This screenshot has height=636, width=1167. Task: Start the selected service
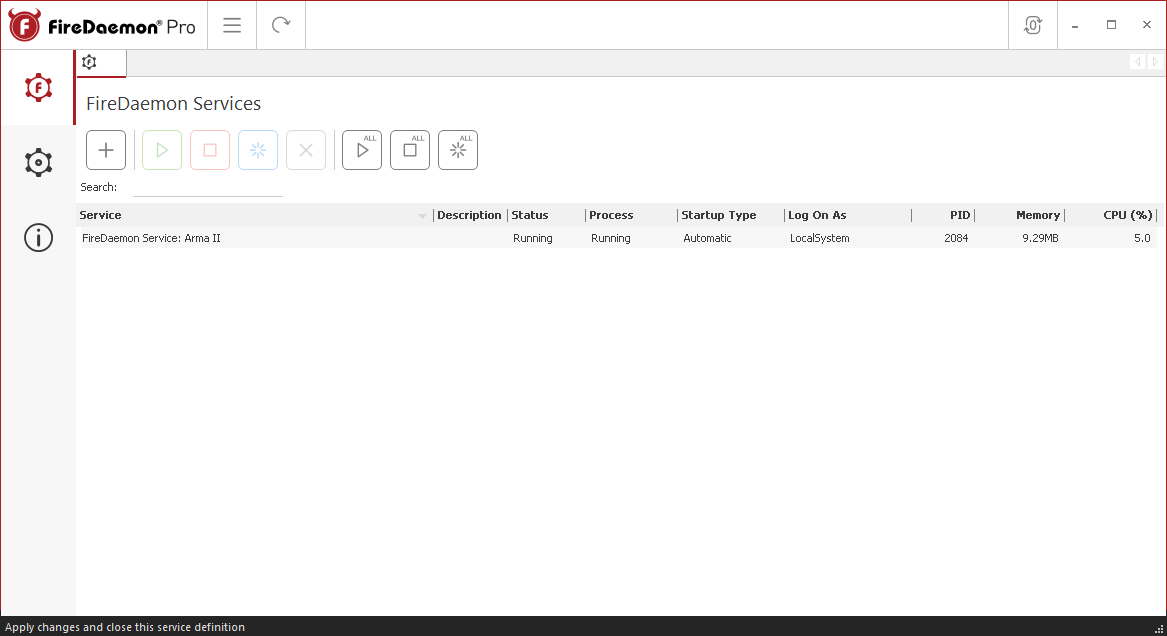click(162, 150)
